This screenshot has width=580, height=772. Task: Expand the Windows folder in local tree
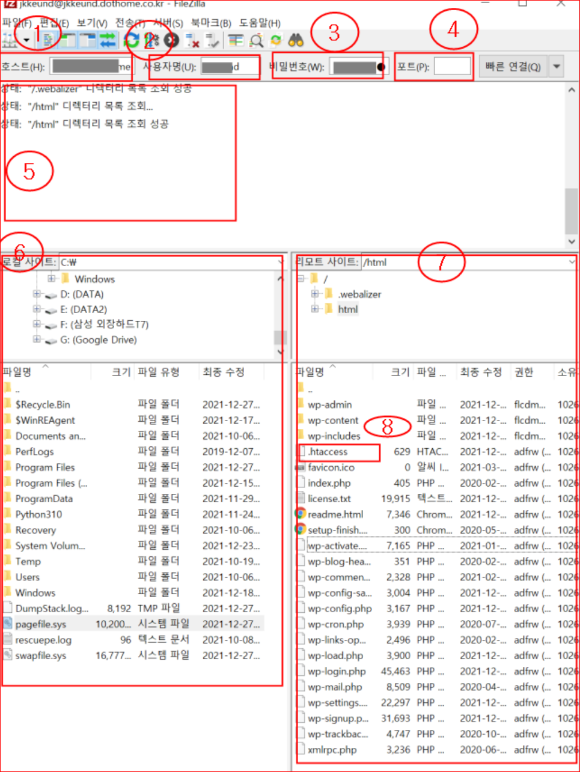51,279
